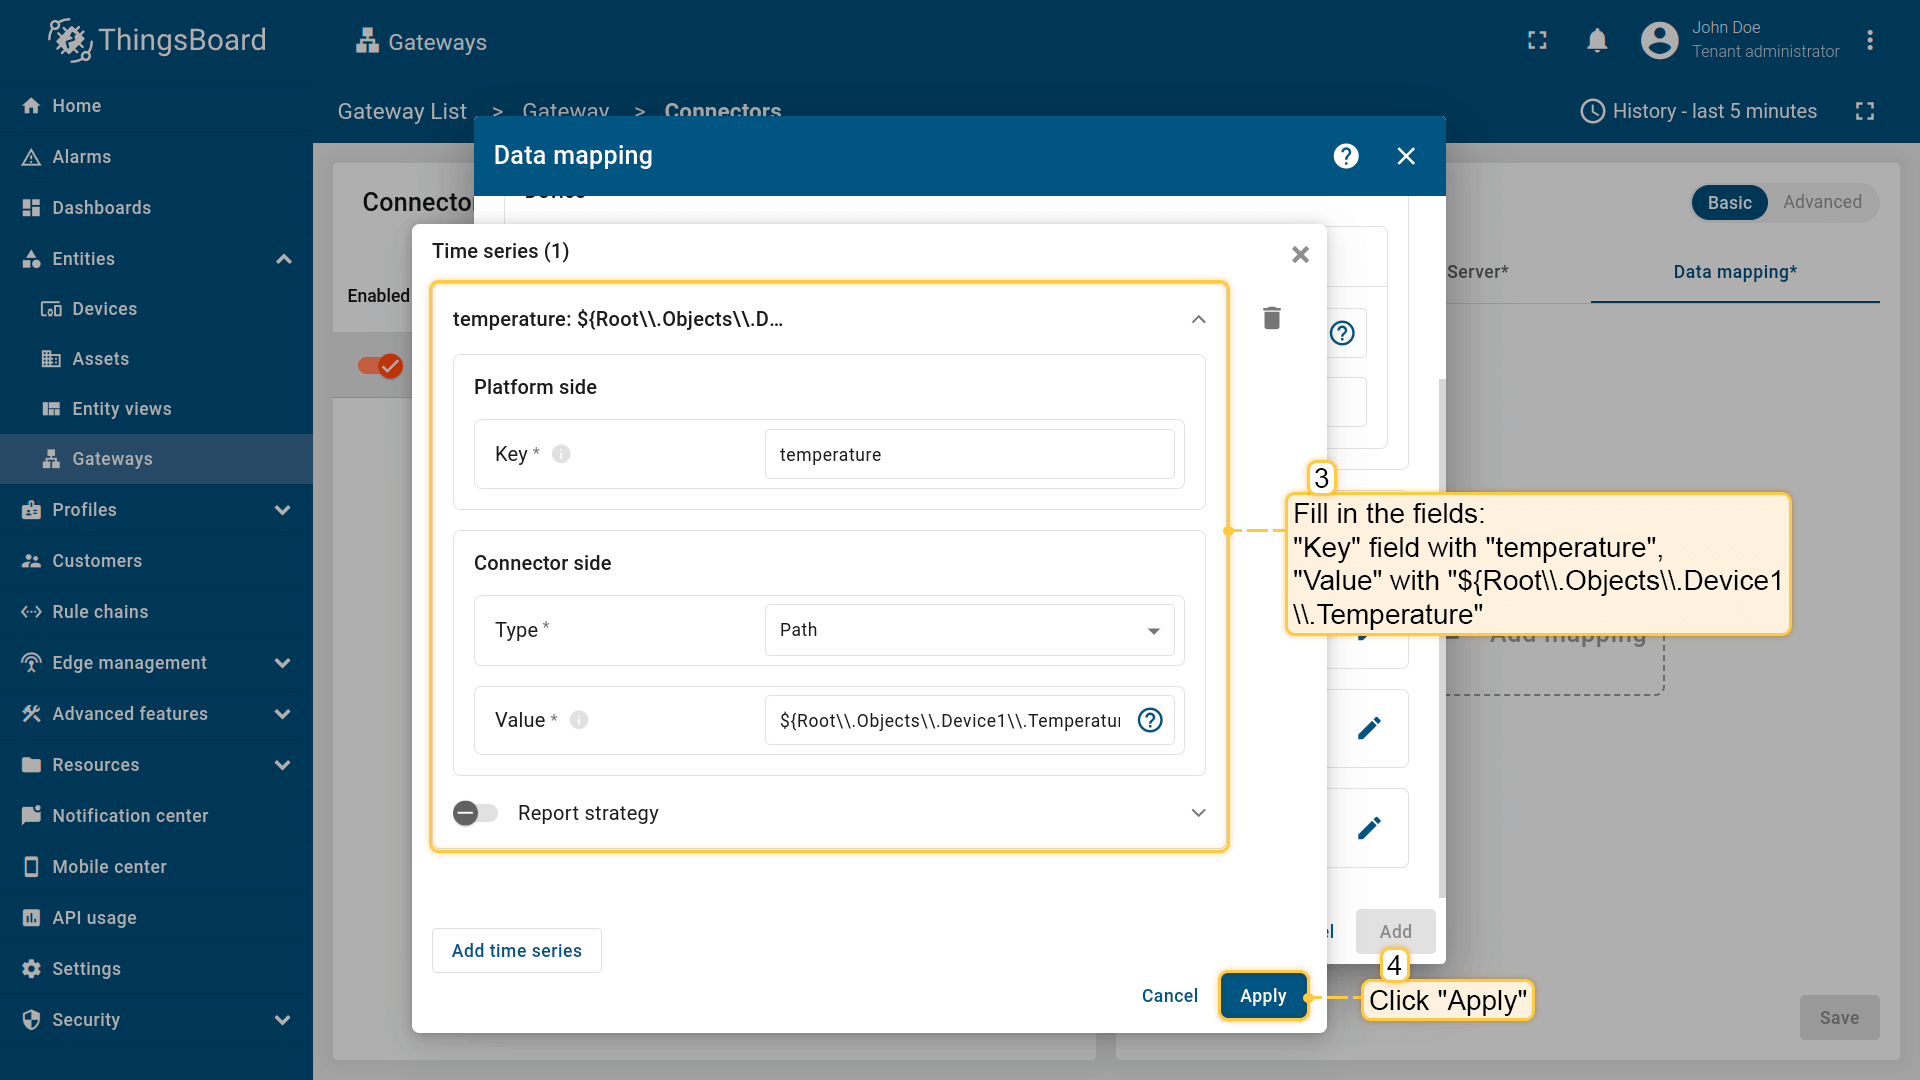Expand the Security section
The height and width of the screenshot is (1080, 1920).
(283, 1020)
